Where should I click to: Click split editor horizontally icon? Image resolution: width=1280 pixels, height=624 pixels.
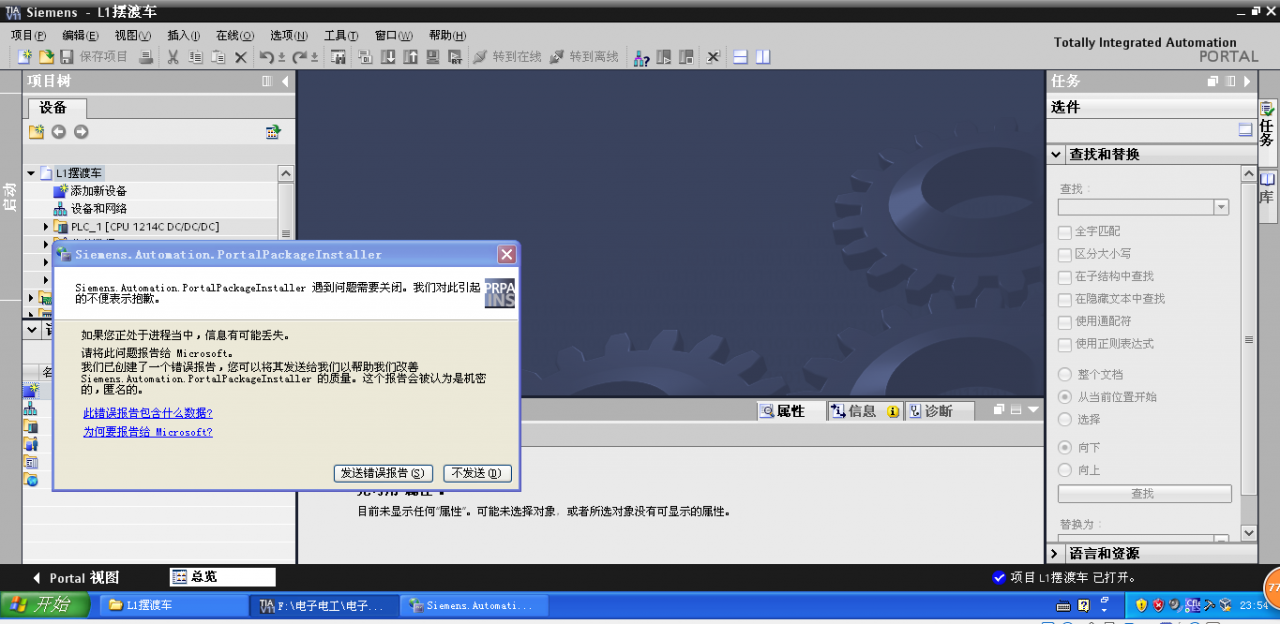[741, 57]
